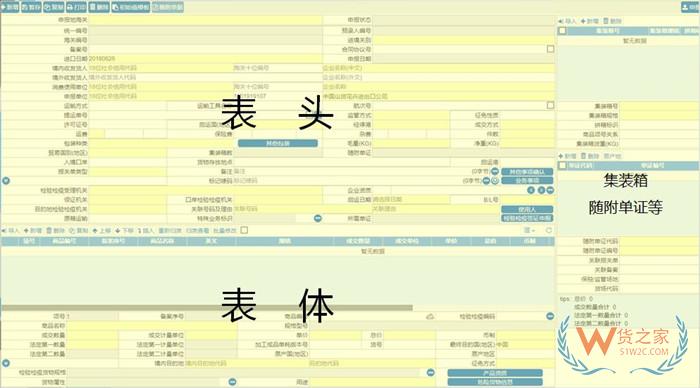Click the 暂存 save-draft toolbar button
The image size is (700, 388).
31,7
